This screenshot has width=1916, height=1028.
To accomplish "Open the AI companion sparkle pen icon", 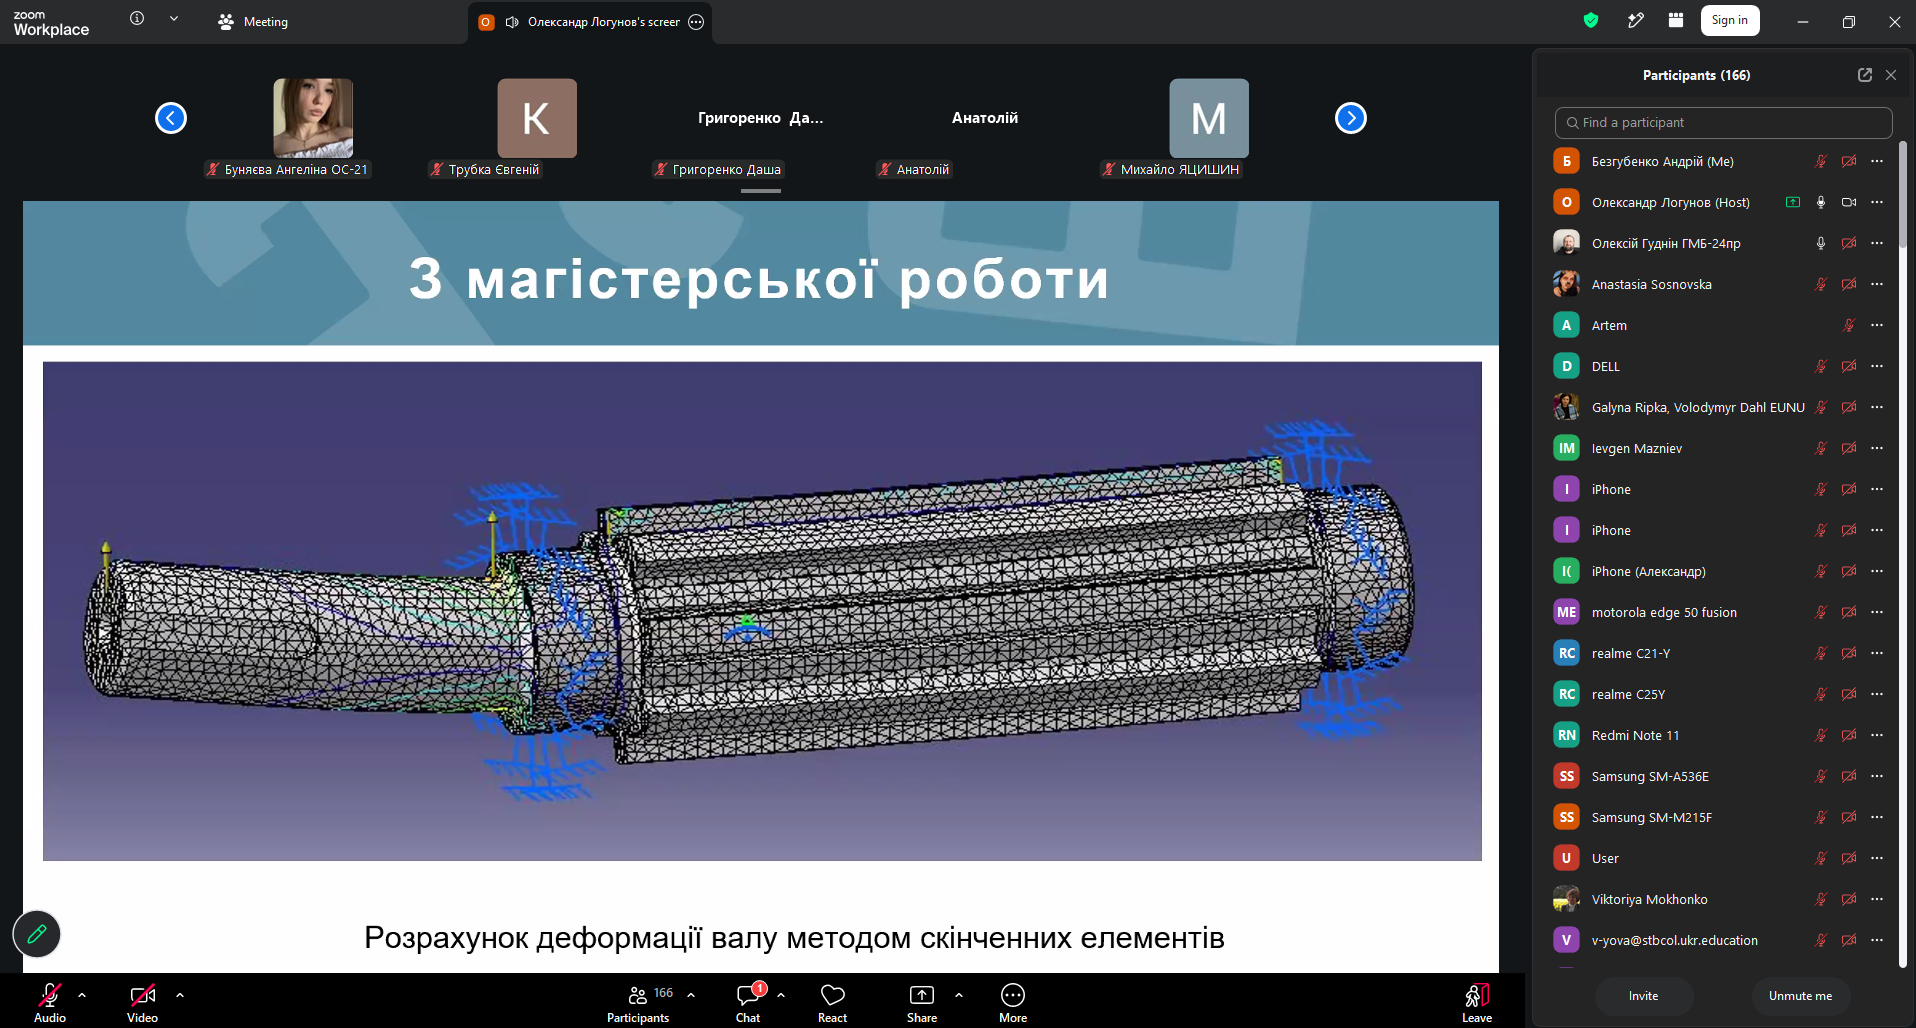I will [x=1636, y=20].
